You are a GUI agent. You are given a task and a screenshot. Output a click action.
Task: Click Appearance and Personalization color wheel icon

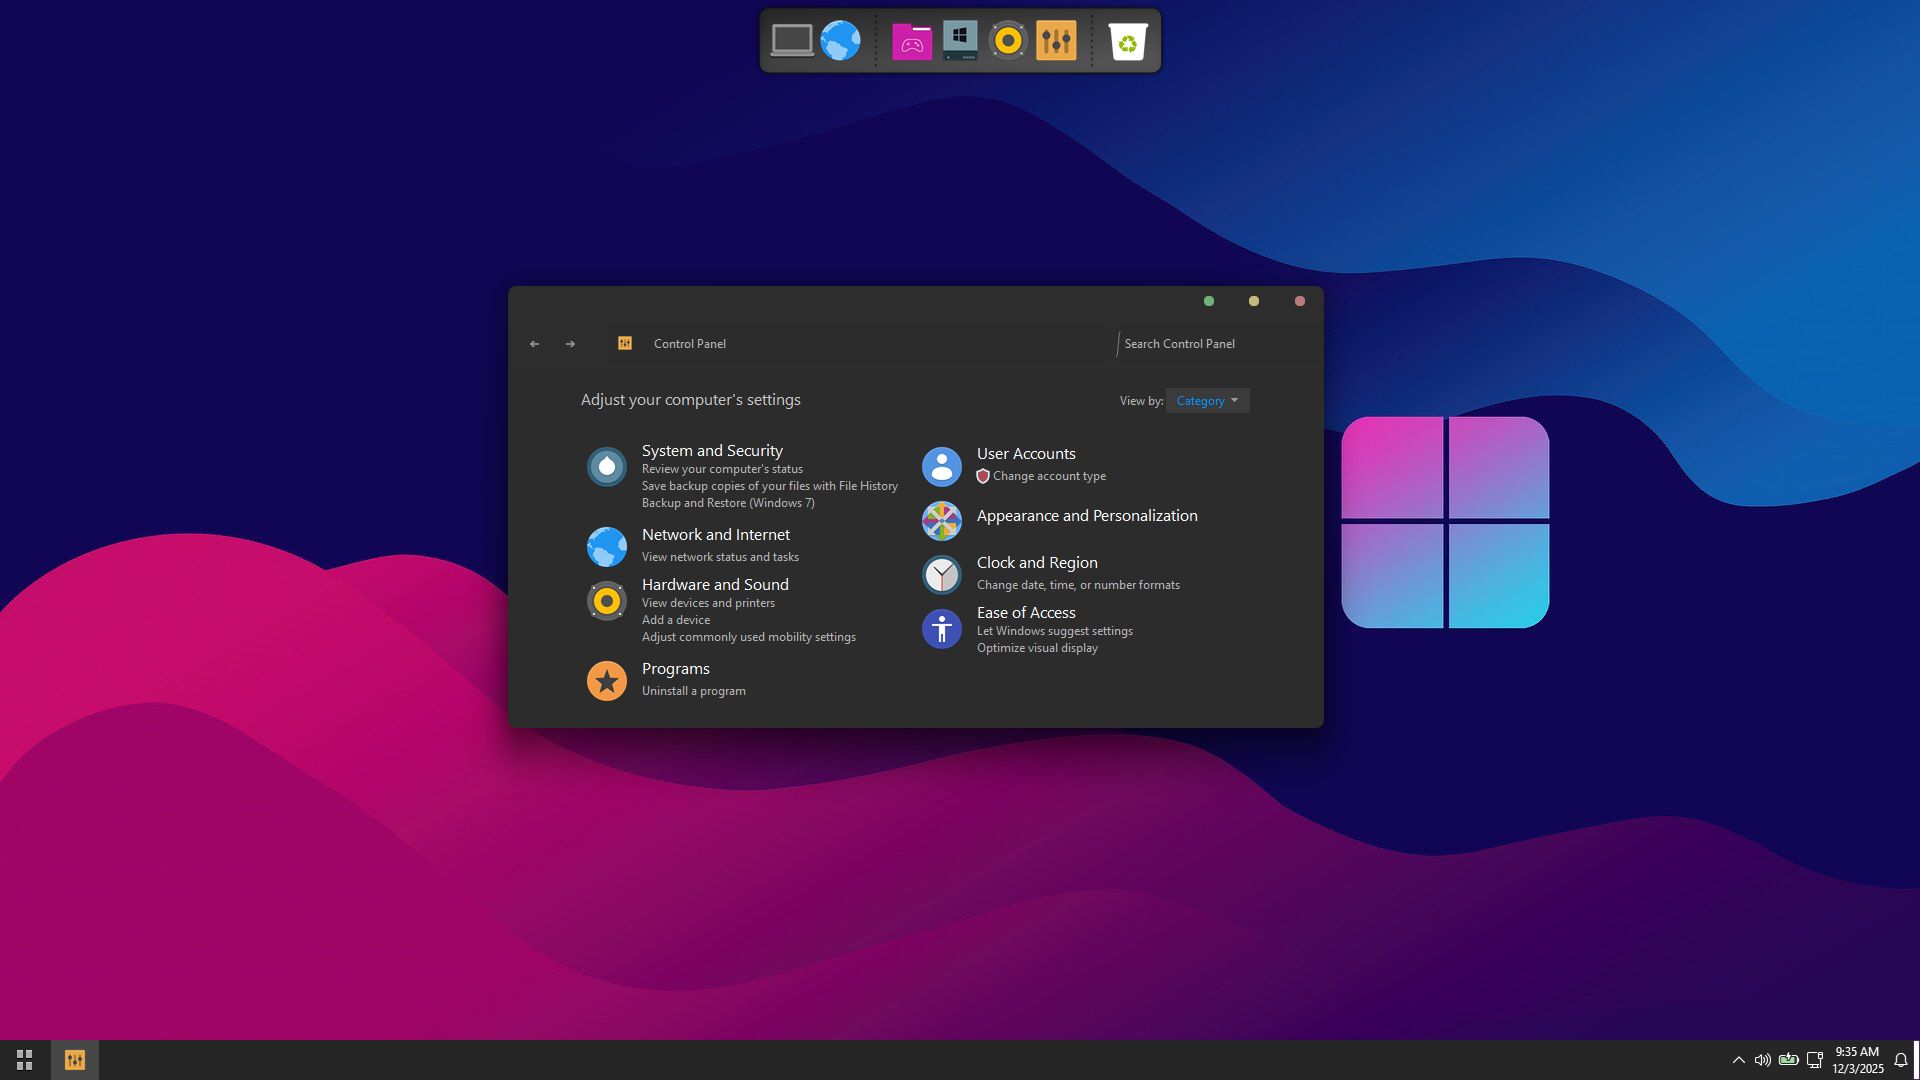[941, 521]
